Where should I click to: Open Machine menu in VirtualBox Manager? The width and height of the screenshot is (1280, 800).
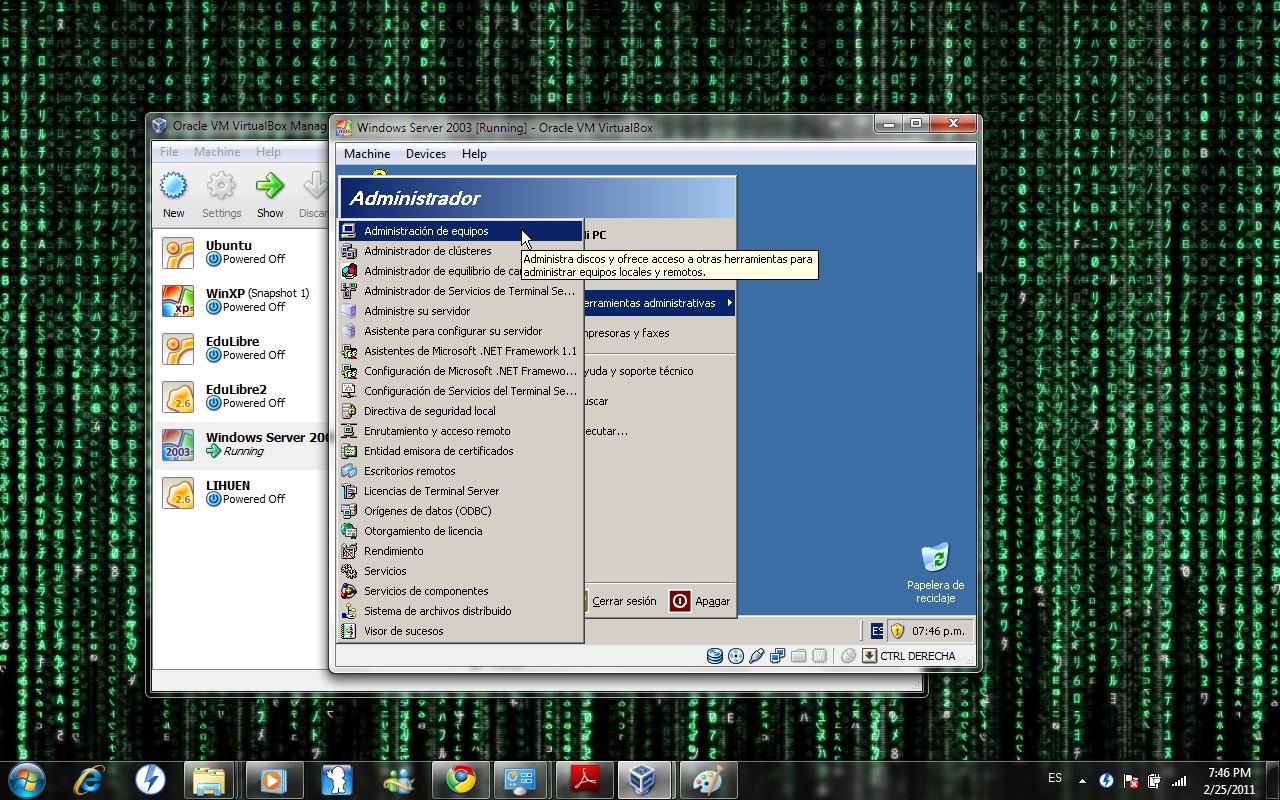click(x=217, y=152)
